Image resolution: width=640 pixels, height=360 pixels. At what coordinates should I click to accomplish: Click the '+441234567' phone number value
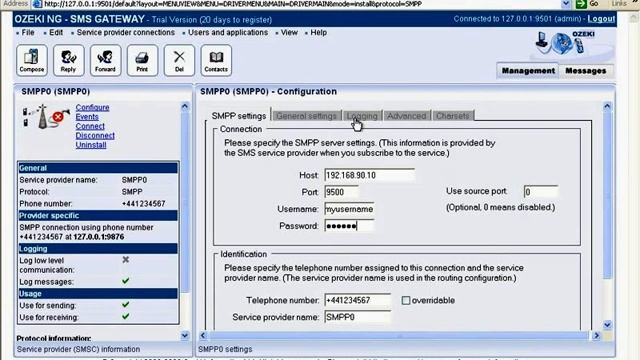[x=144, y=204]
